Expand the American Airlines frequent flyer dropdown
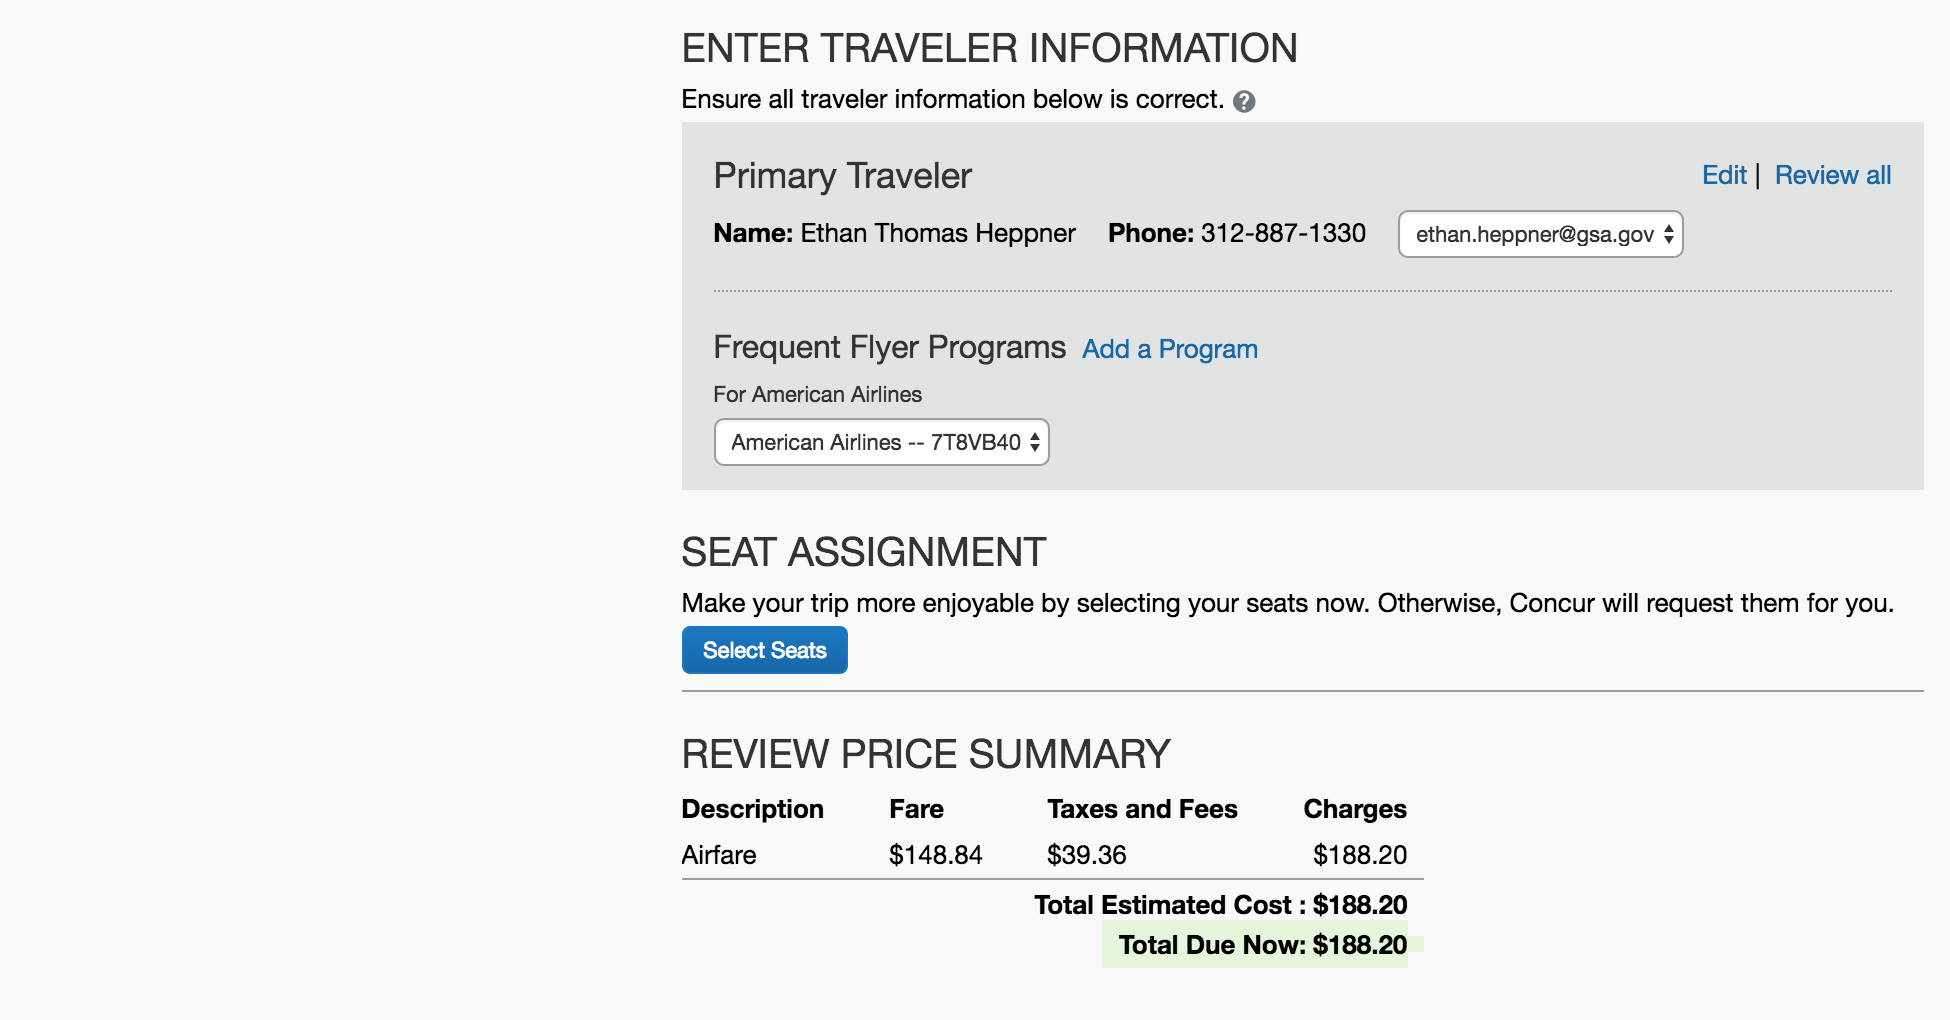 pos(881,442)
